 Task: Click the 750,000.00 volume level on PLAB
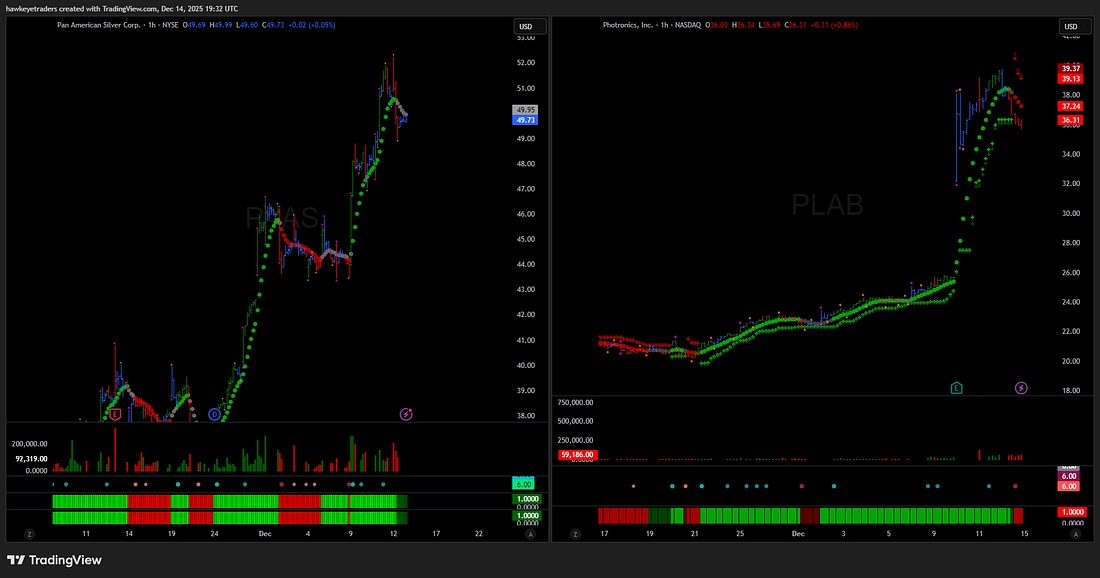(x=575, y=403)
